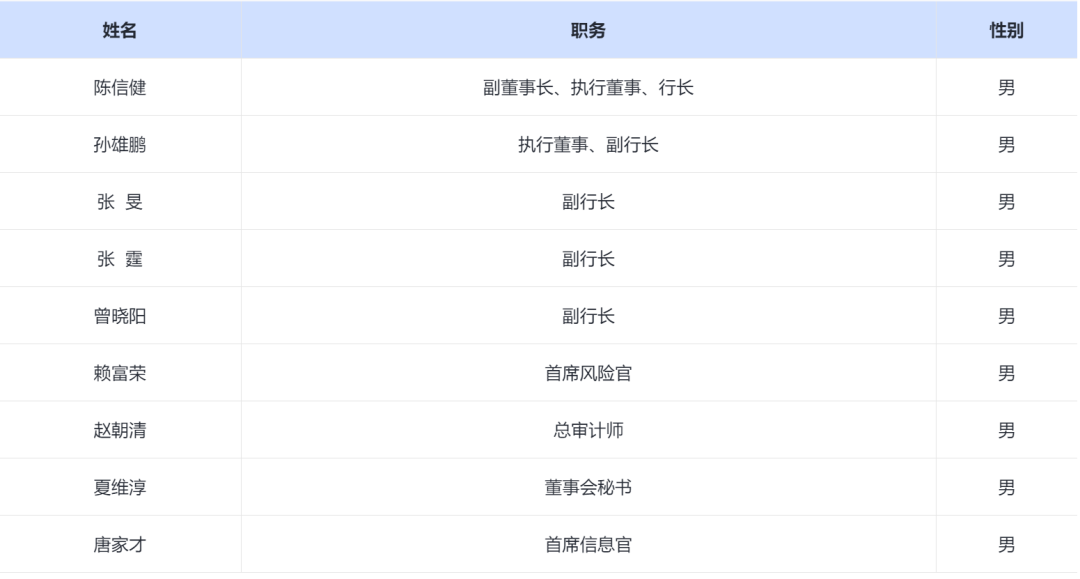Click the 姓名 column header
Image resolution: width=1080 pixels, height=579 pixels.
tap(120, 31)
